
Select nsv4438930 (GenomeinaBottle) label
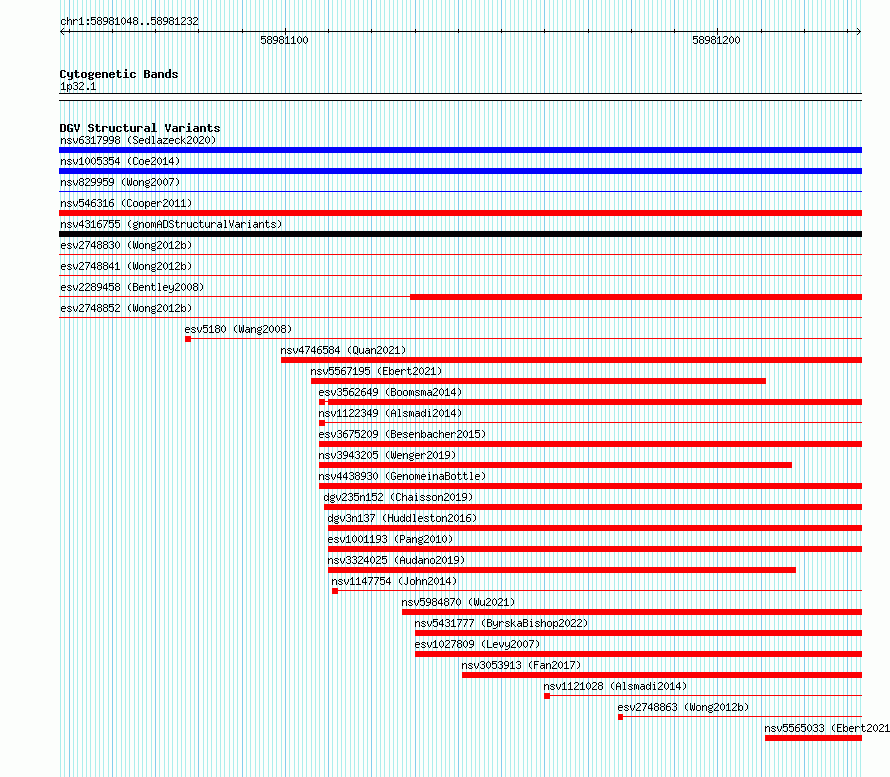click(402, 476)
